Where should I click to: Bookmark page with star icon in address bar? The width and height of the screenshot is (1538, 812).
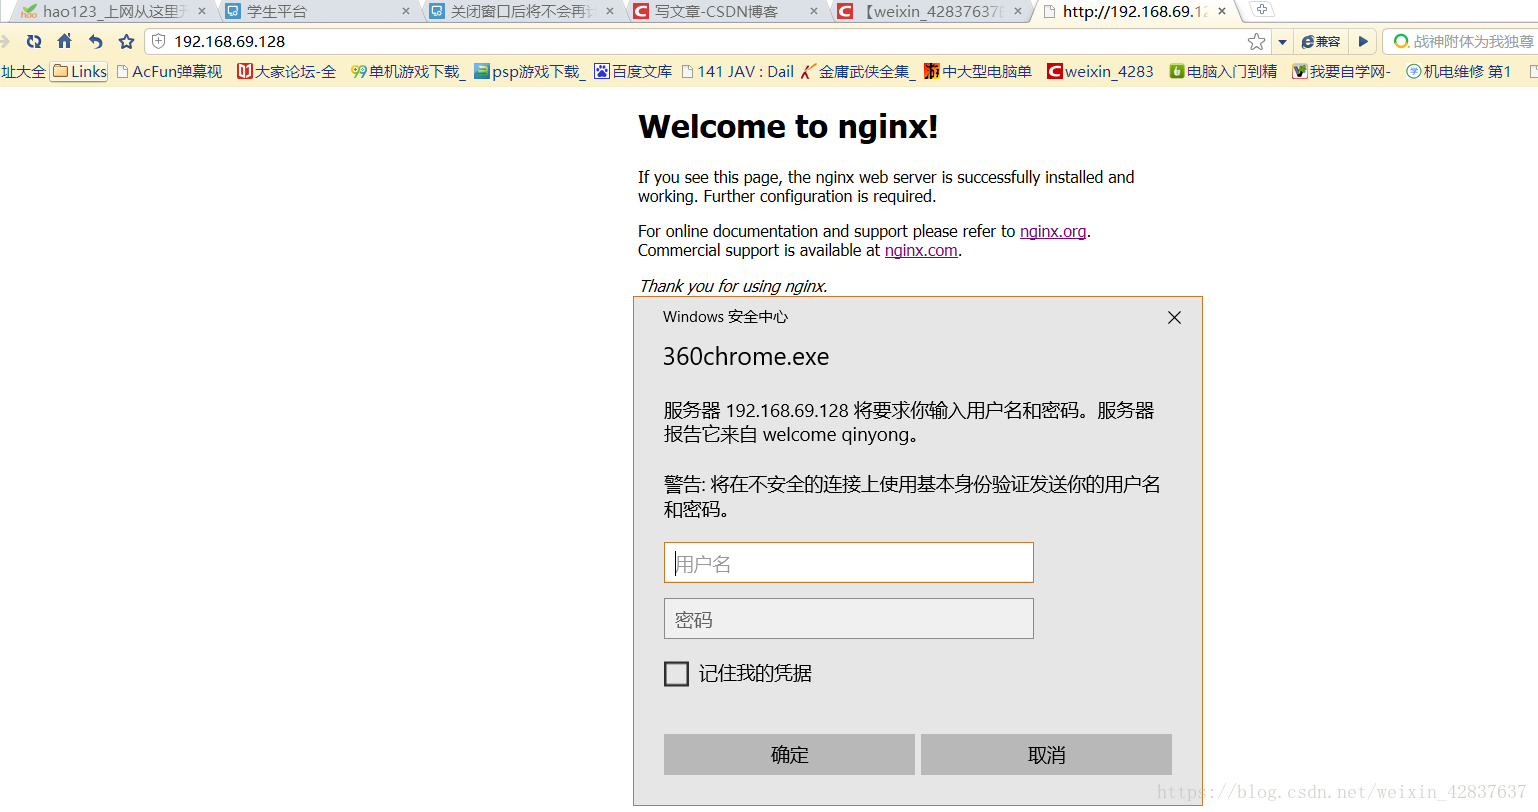1257,41
